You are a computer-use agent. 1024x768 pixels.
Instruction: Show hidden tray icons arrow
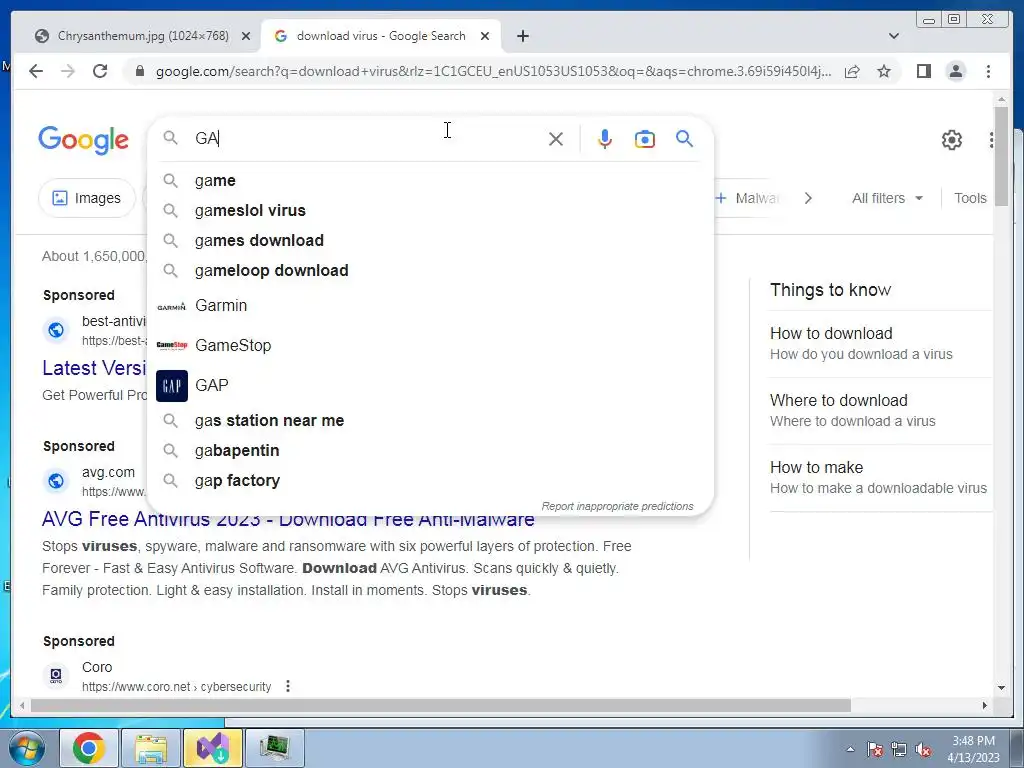coord(850,750)
